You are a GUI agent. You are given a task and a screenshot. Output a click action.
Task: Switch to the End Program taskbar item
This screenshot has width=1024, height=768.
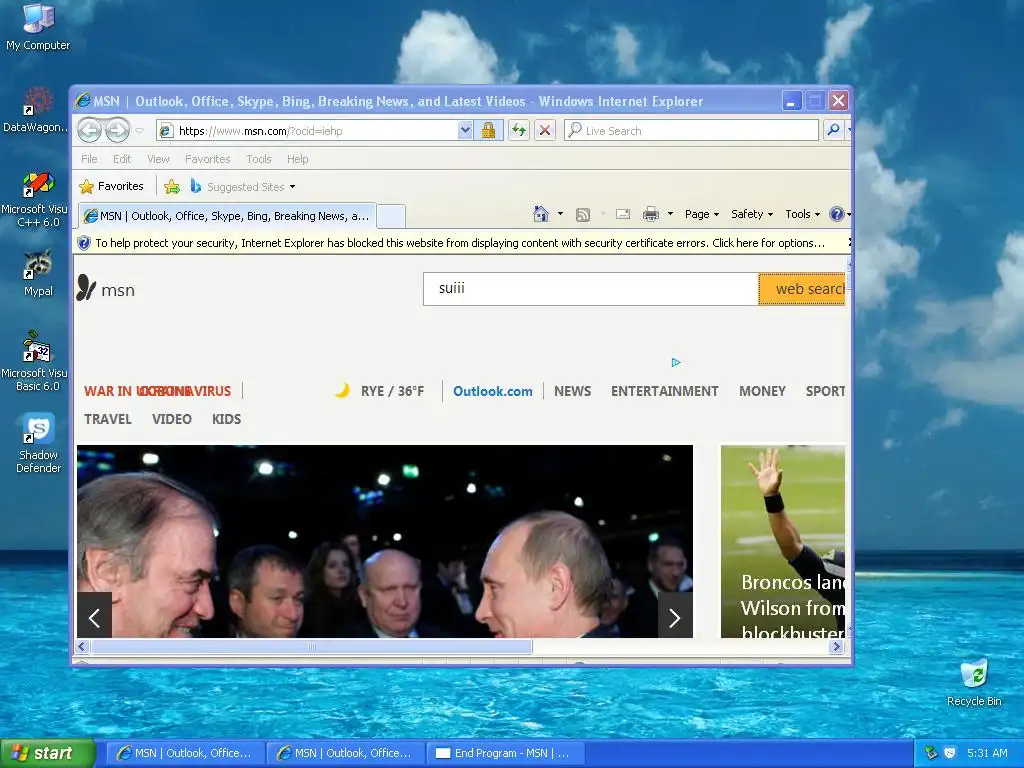coord(505,754)
